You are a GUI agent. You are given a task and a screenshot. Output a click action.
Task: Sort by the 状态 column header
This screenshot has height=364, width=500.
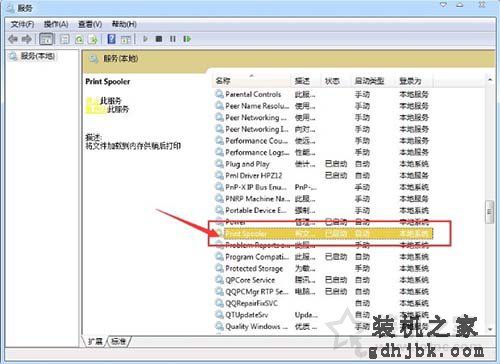(335, 81)
